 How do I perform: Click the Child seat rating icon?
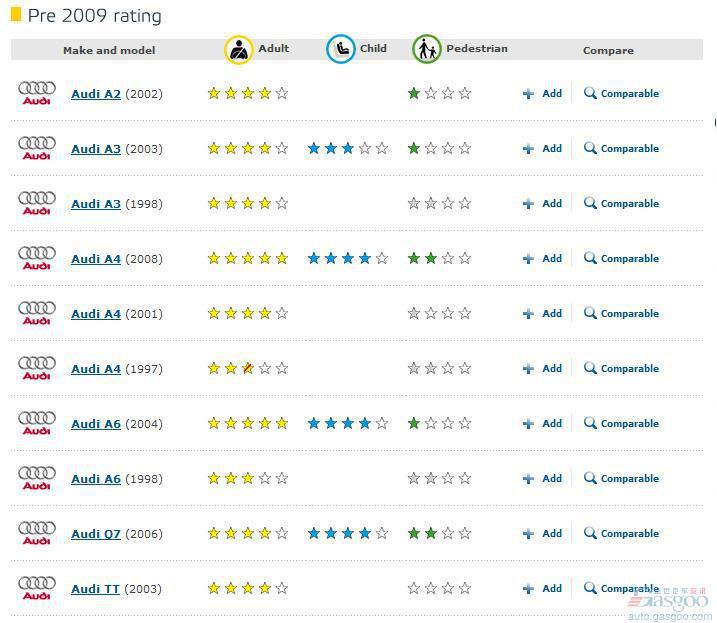coord(341,49)
